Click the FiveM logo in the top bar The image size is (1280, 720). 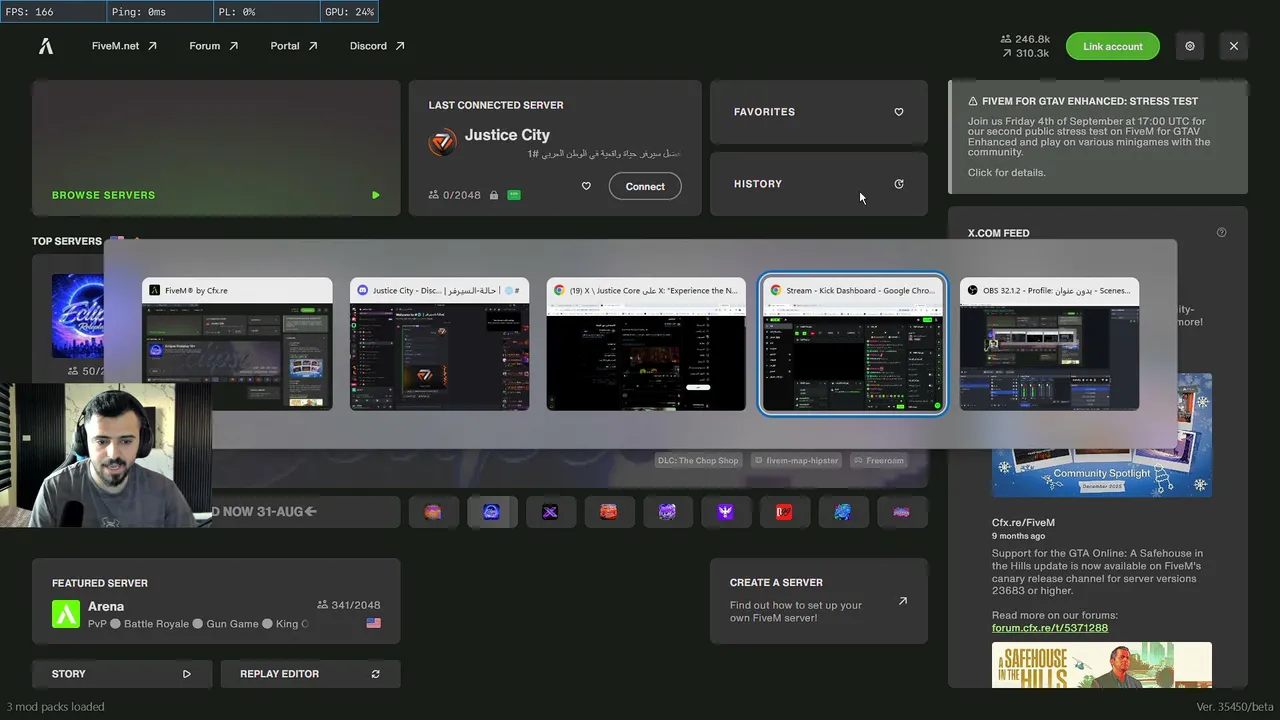click(46, 46)
